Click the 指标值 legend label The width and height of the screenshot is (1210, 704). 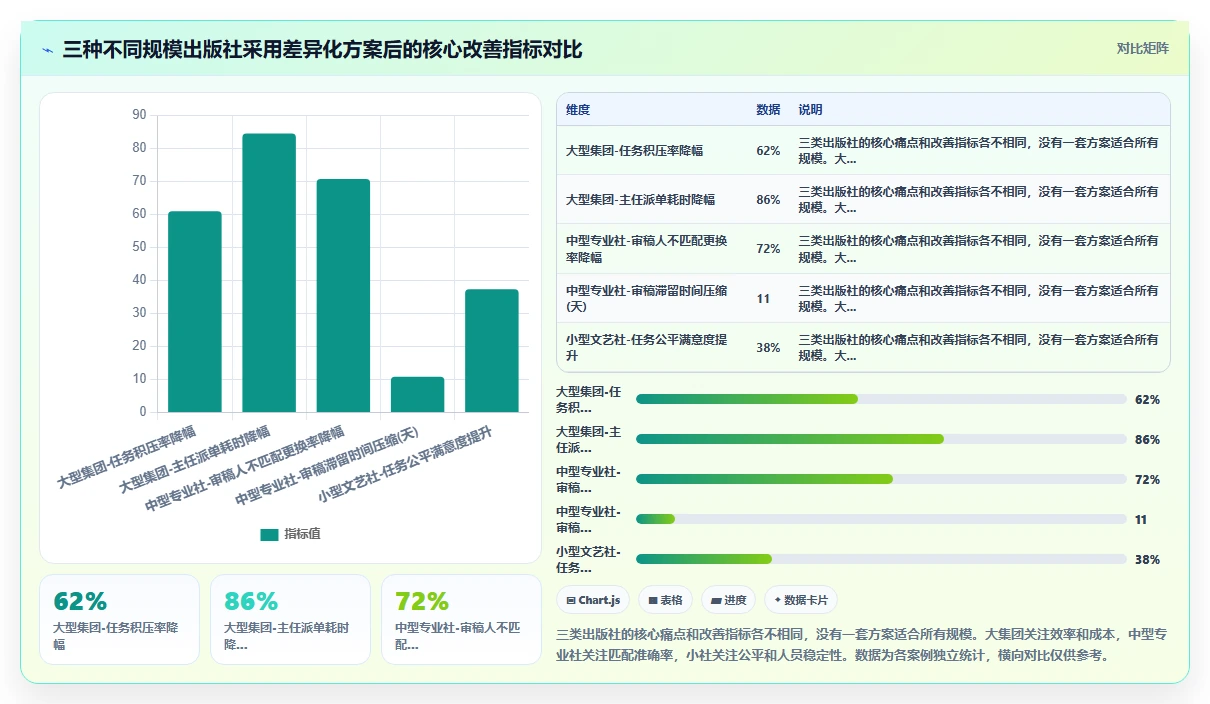click(x=302, y=534)
